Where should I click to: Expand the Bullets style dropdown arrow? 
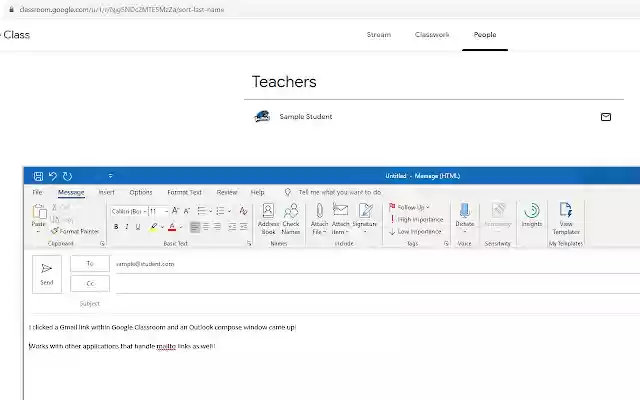pos(211,211)
